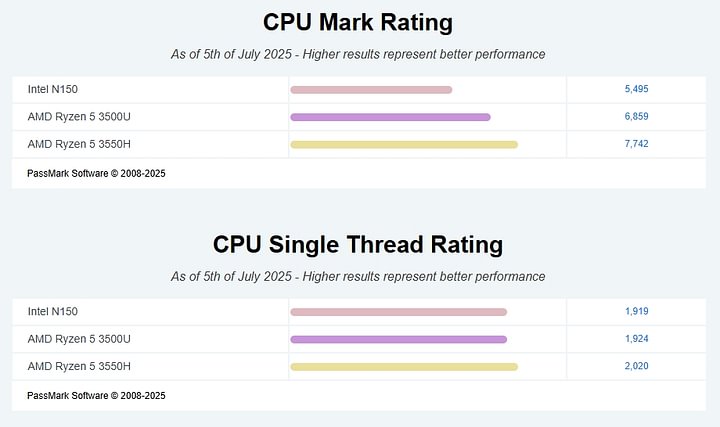
Task: Click the yellow Ryzen 5 3550H CPU Mark bar
Action: tap(404, 145)
